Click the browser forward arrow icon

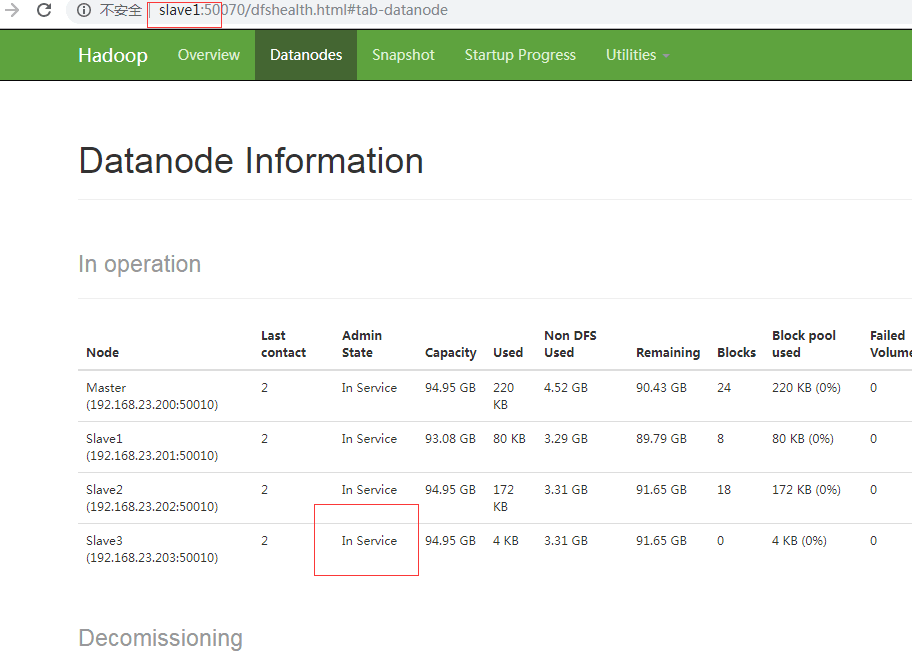pos(12,10)
